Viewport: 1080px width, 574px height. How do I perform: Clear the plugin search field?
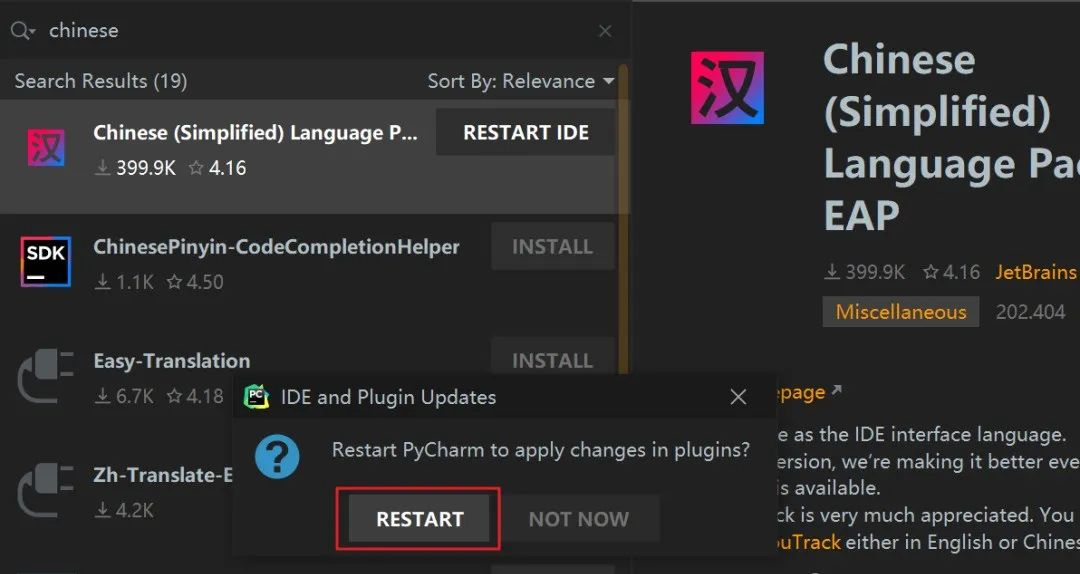(x=605, y=31)
